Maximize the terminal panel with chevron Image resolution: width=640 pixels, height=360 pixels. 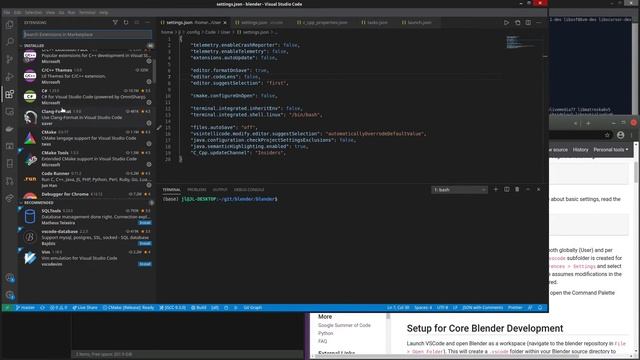coord(528,189)
